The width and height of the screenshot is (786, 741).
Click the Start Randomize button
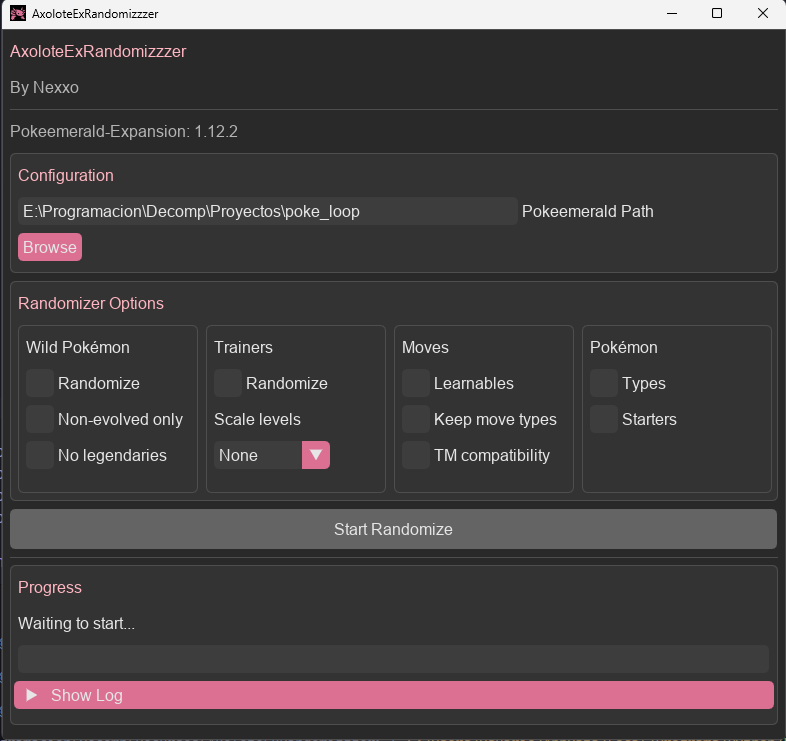(x=393, y=529)
